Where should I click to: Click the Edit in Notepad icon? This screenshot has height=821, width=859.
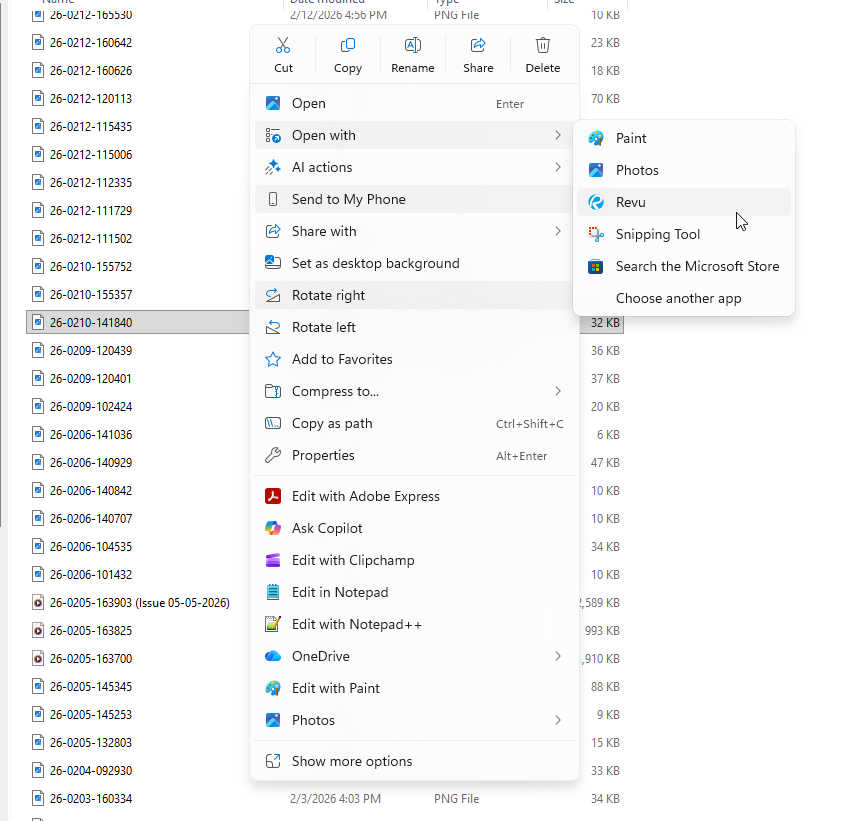(x=273, y=592)
